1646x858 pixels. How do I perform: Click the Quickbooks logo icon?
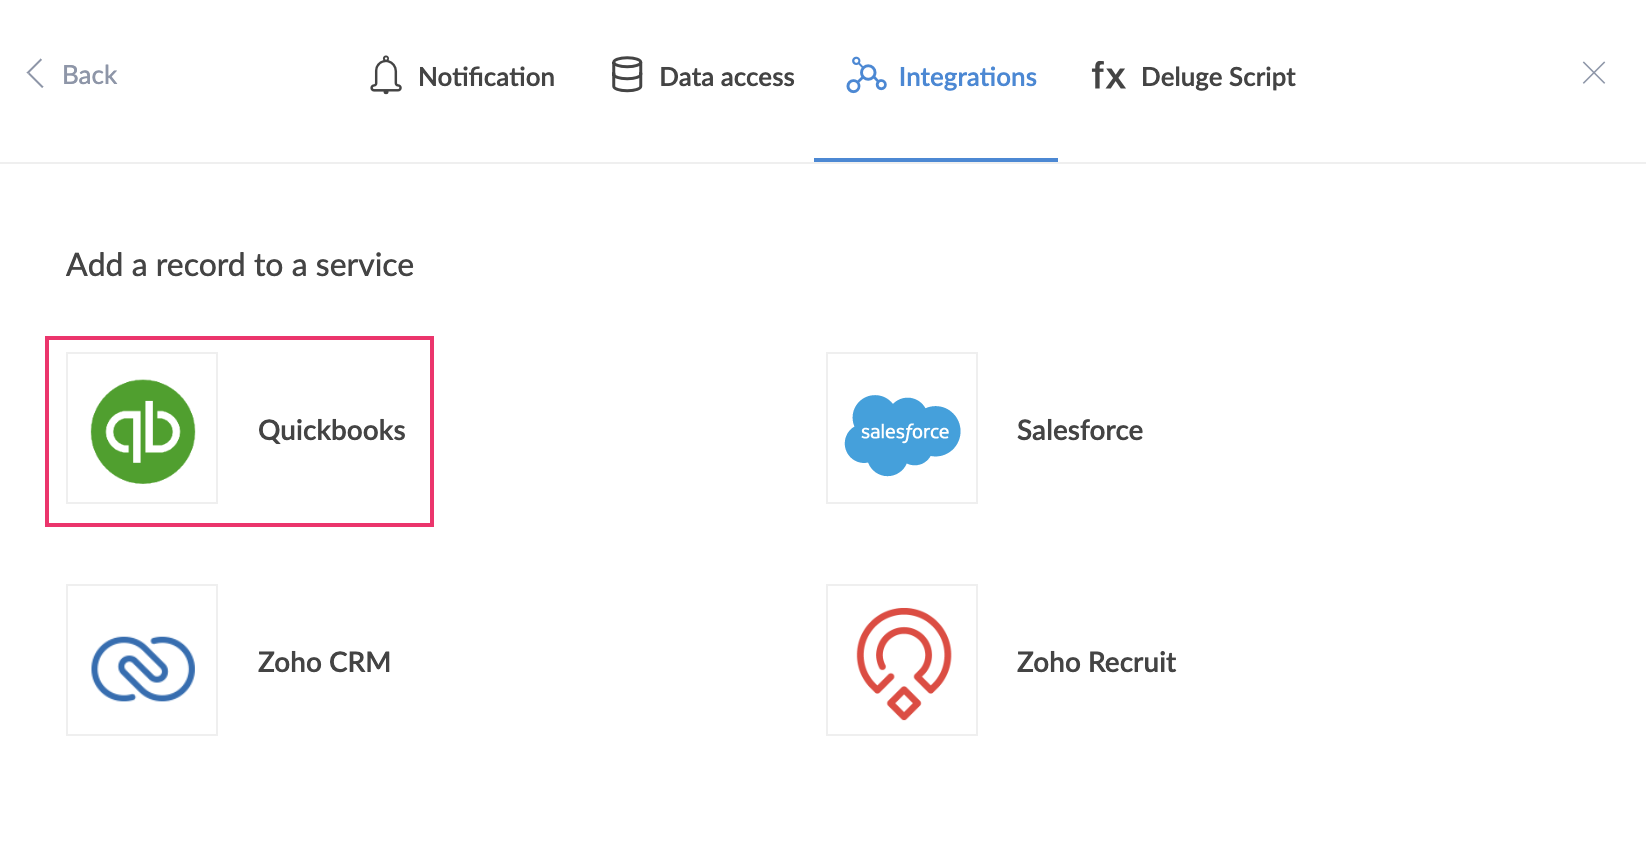[143, 431]
